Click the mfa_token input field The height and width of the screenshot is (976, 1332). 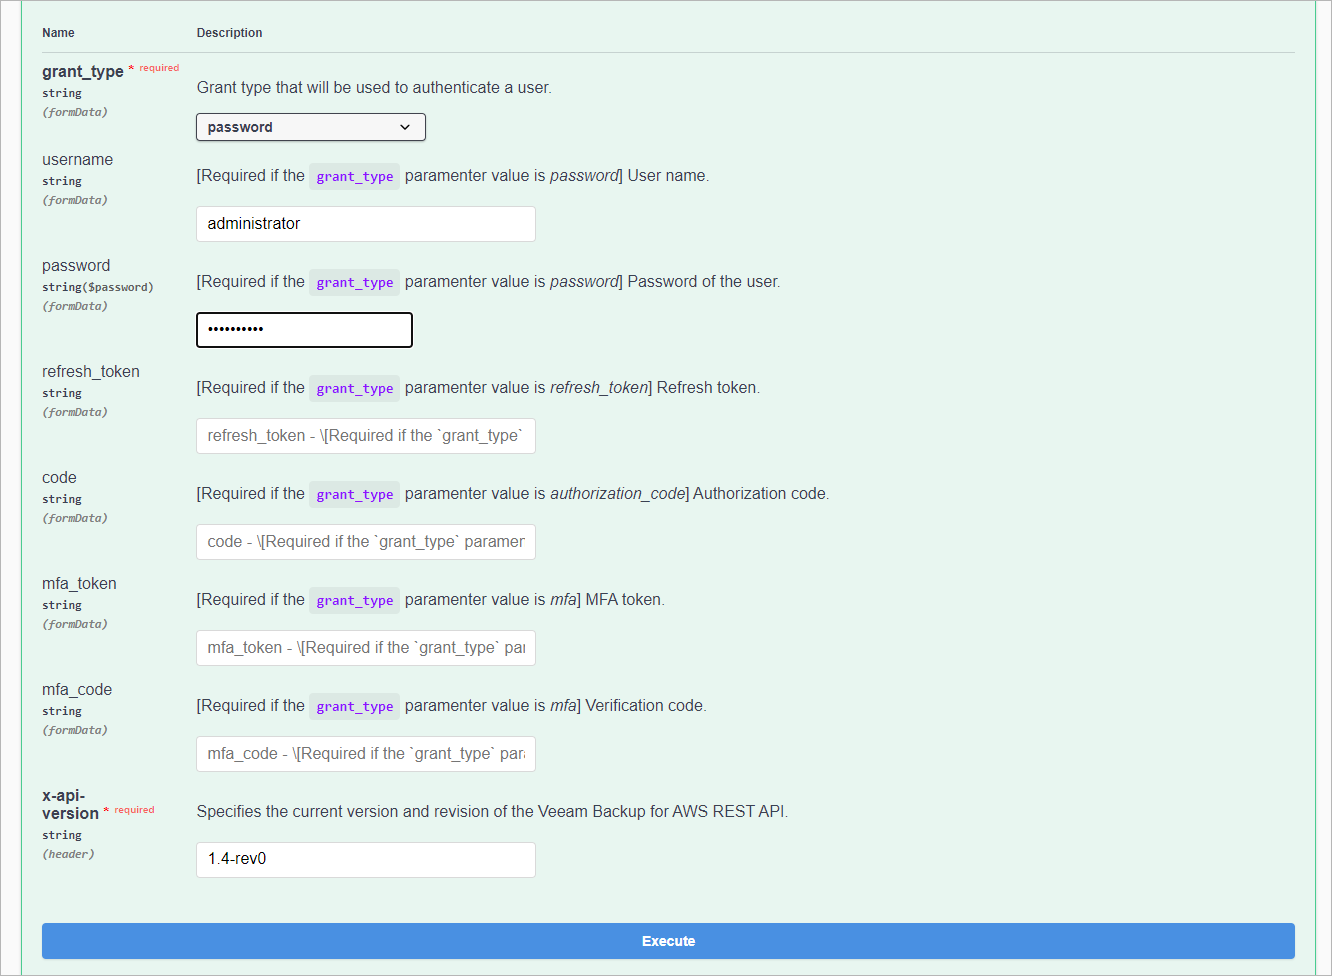[x=365, y=648]
